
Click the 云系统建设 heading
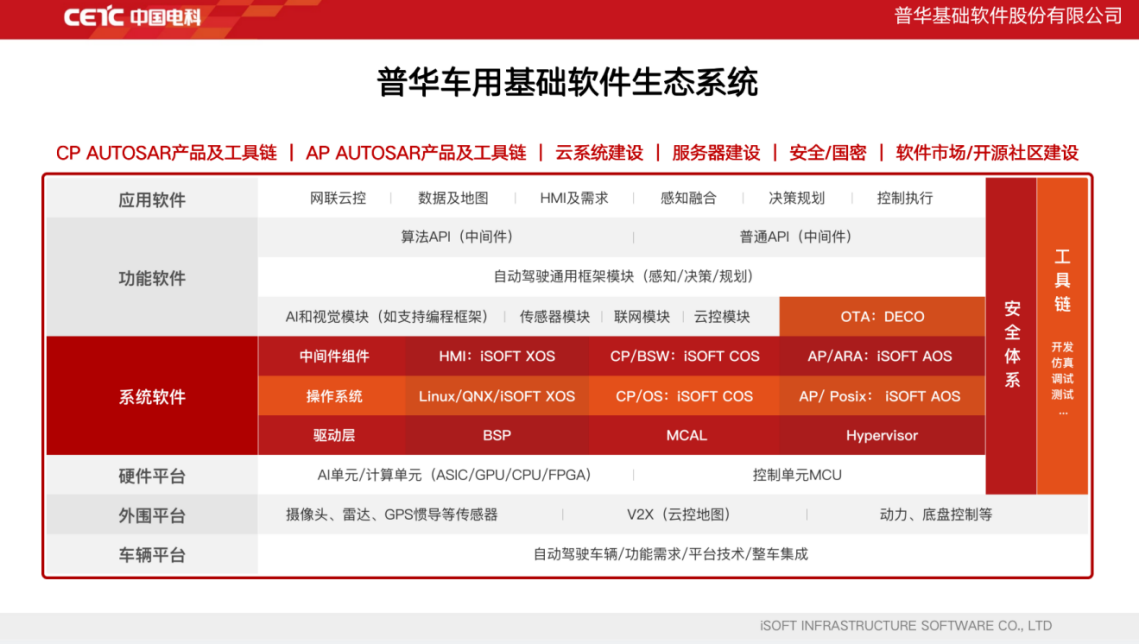tap(599, 153)
